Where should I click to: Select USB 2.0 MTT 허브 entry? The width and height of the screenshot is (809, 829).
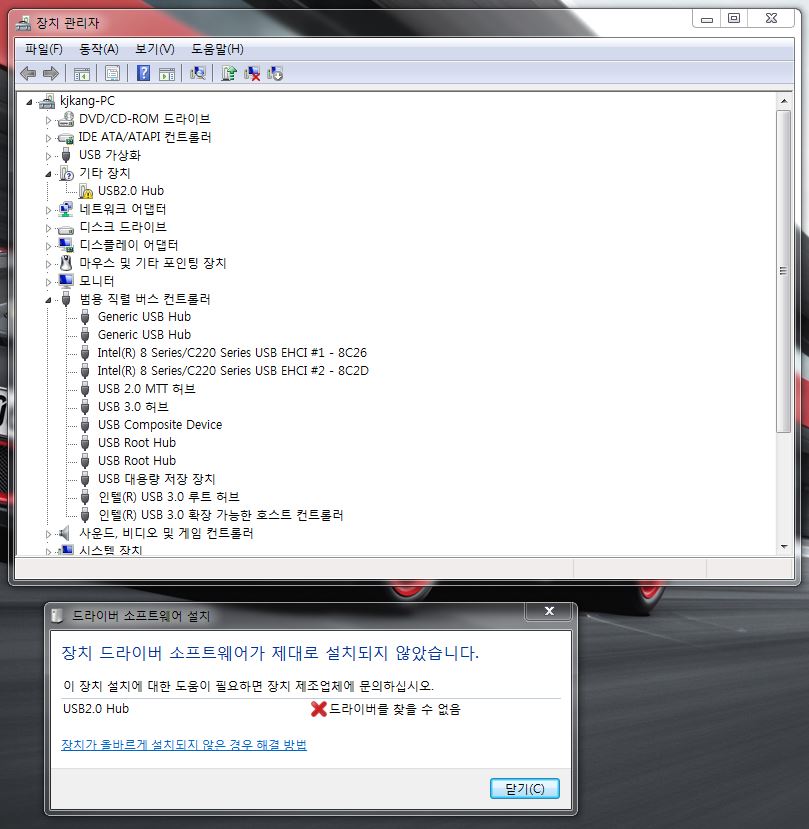coord(146,389)
